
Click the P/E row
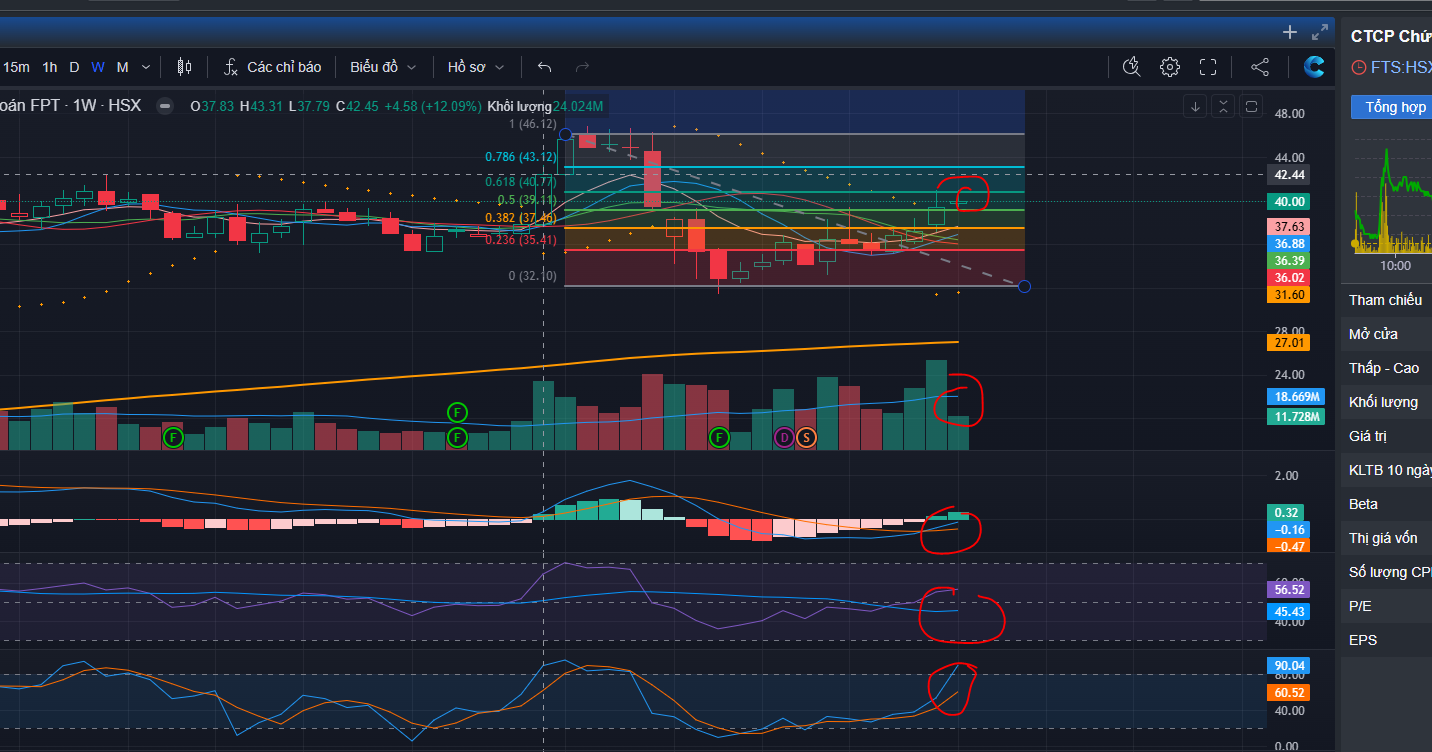(1386, 606)
